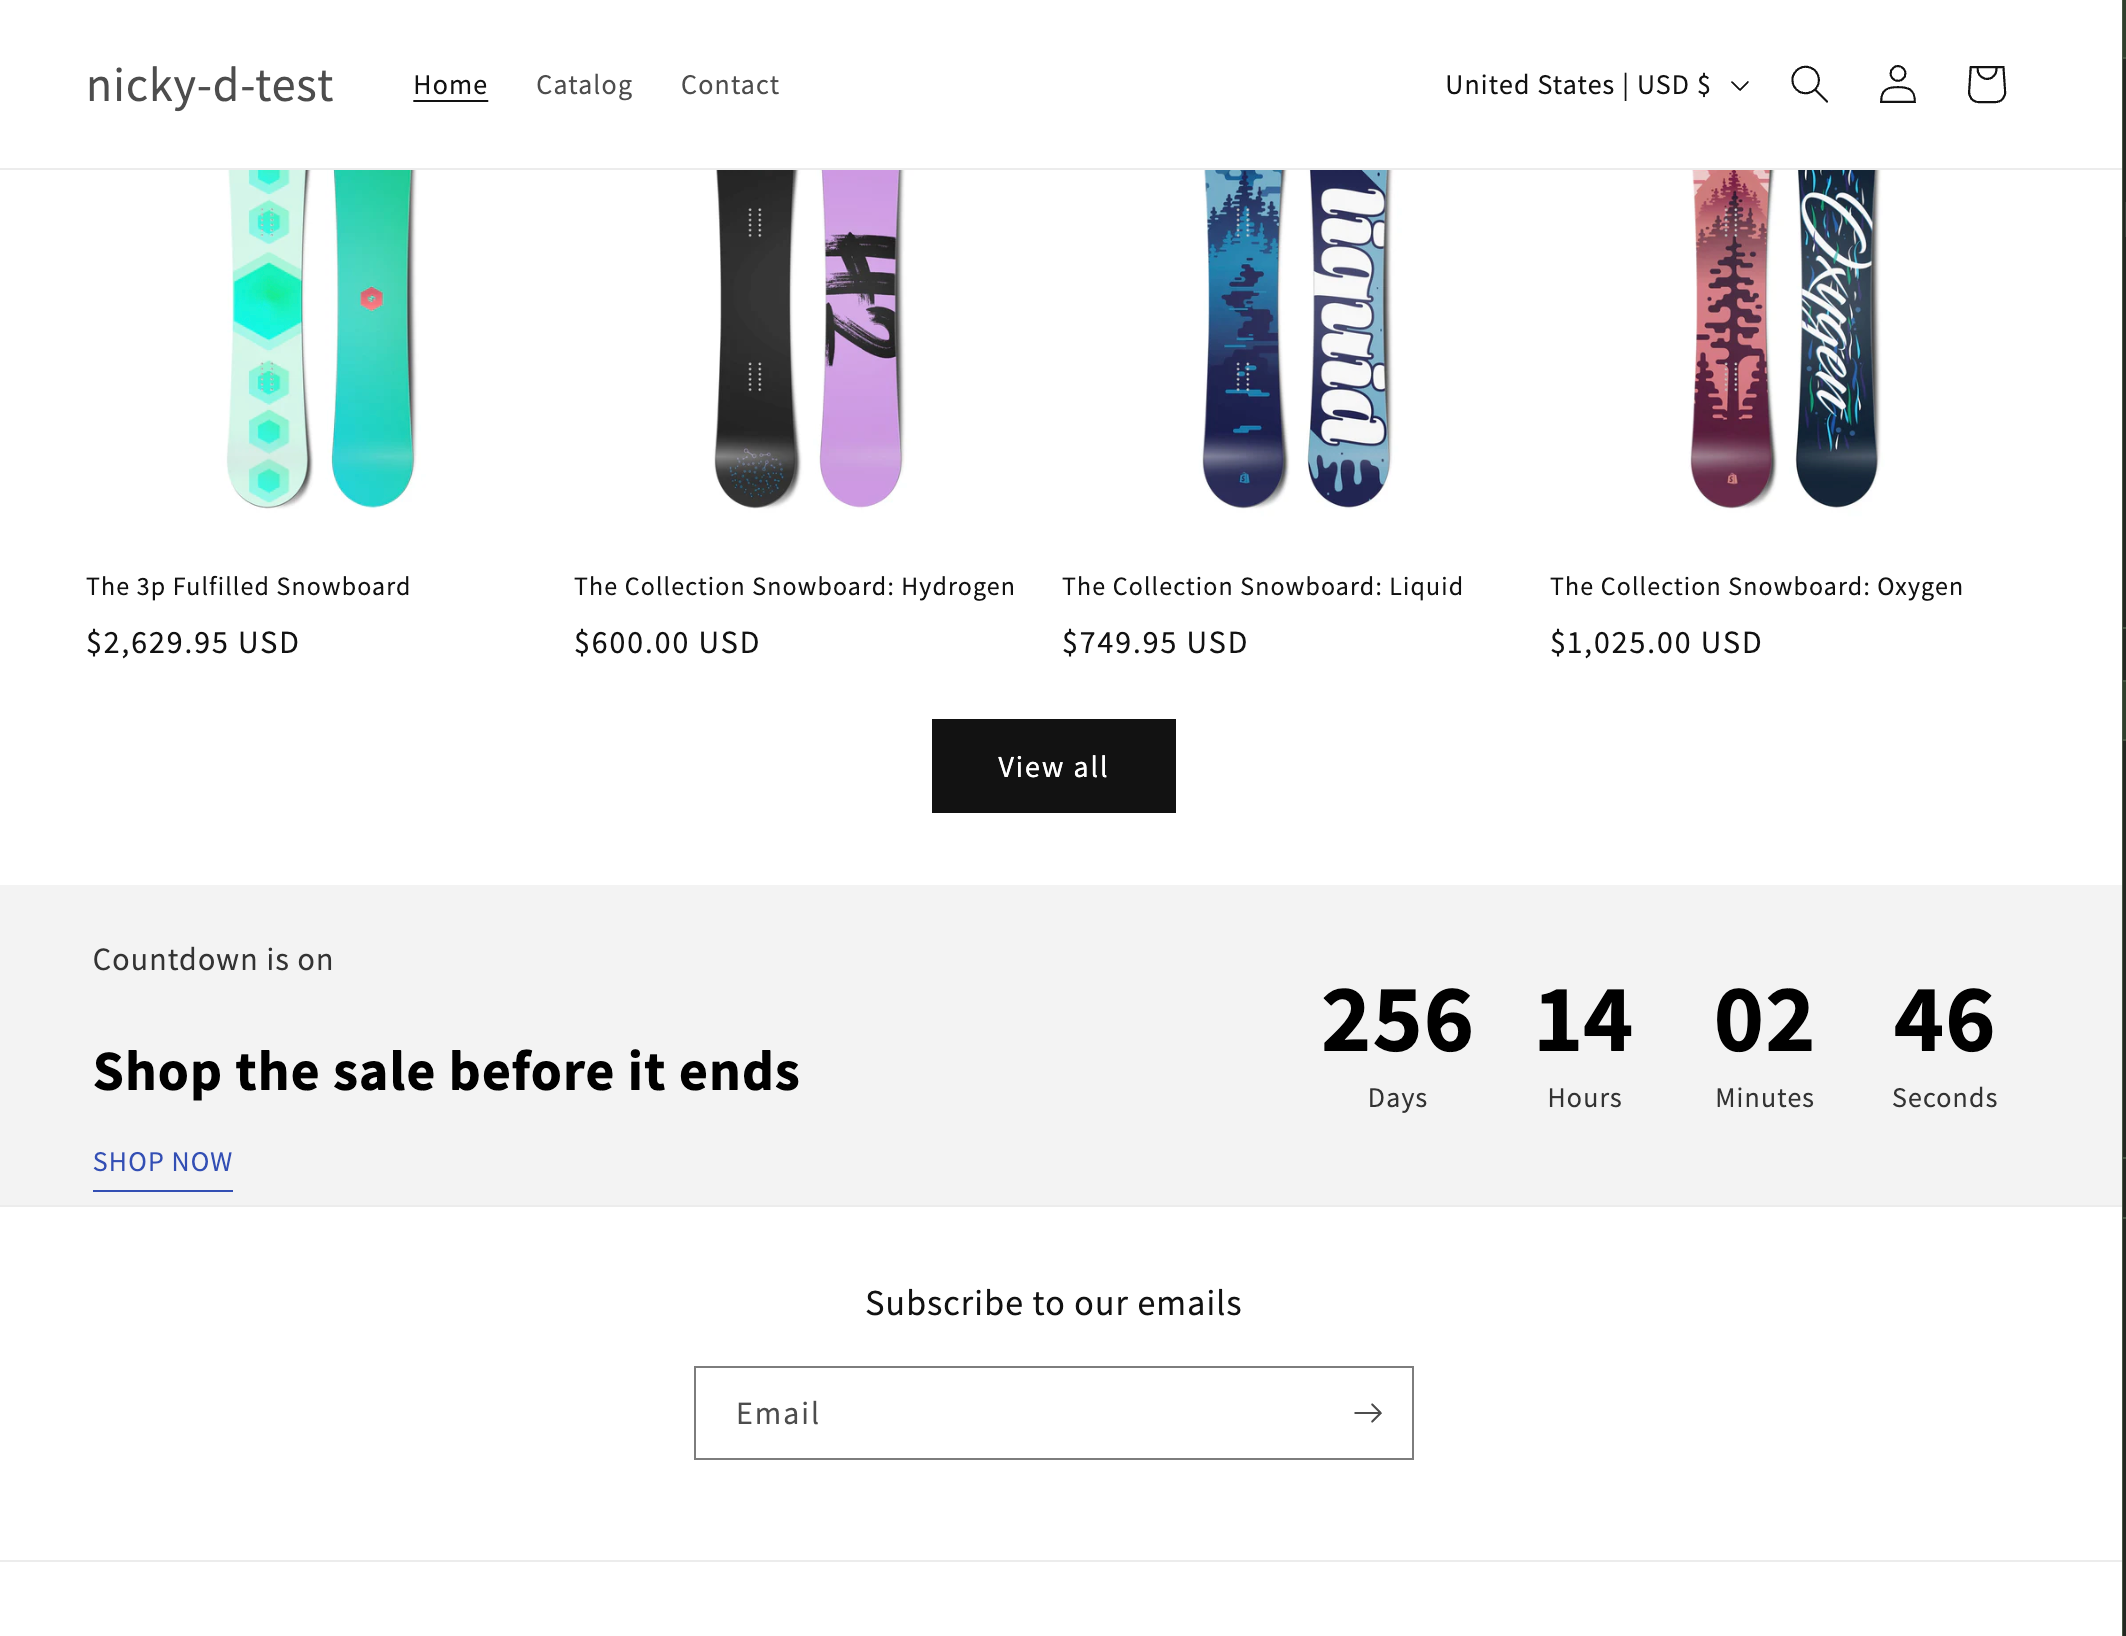Image resolution: width=2126 pixels, height=1636 pixels.
Task: Open the Catalog menu item
Action: coord(584,85)
